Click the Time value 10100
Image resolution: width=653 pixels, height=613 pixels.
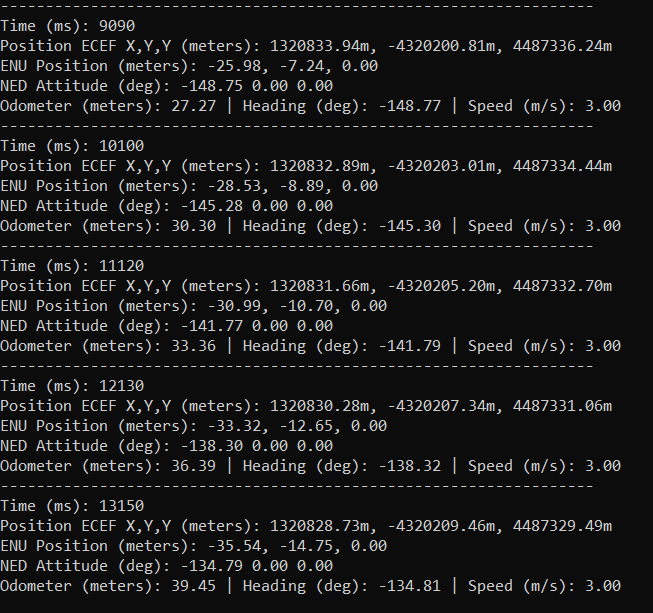click(122, 146)
